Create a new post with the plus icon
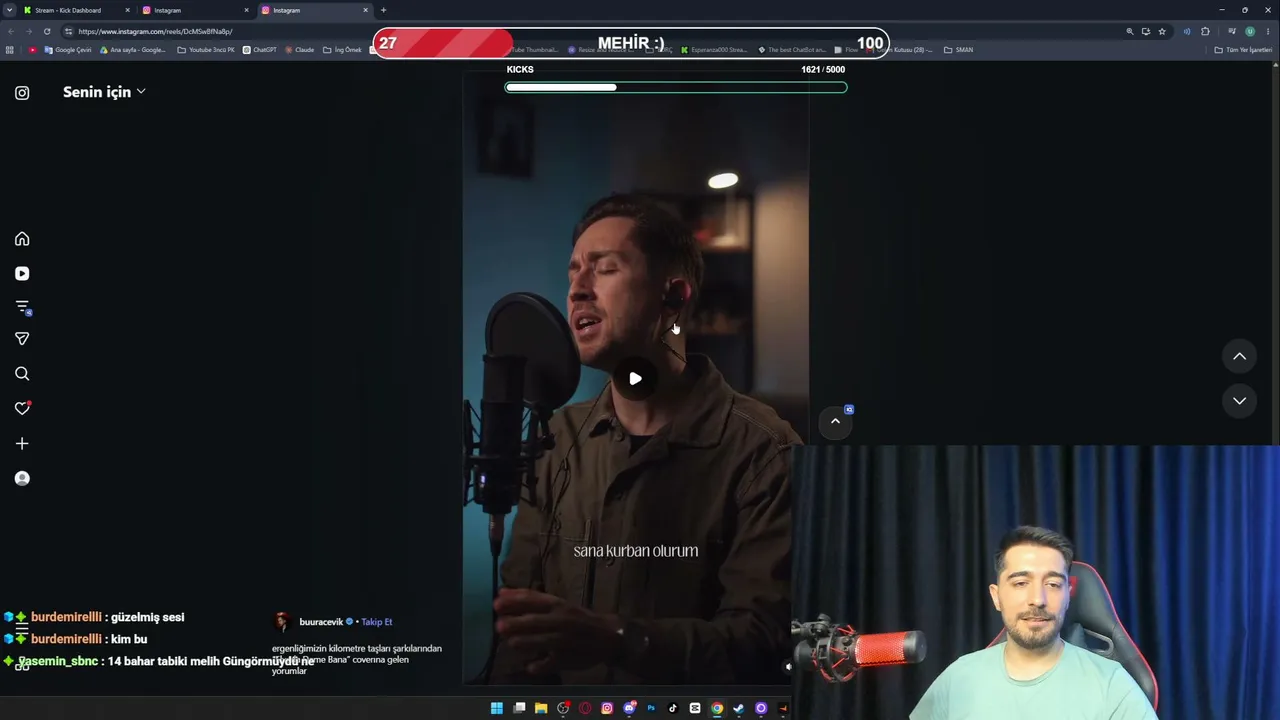This screenshot has width=1280, height=720. [22, 443]
